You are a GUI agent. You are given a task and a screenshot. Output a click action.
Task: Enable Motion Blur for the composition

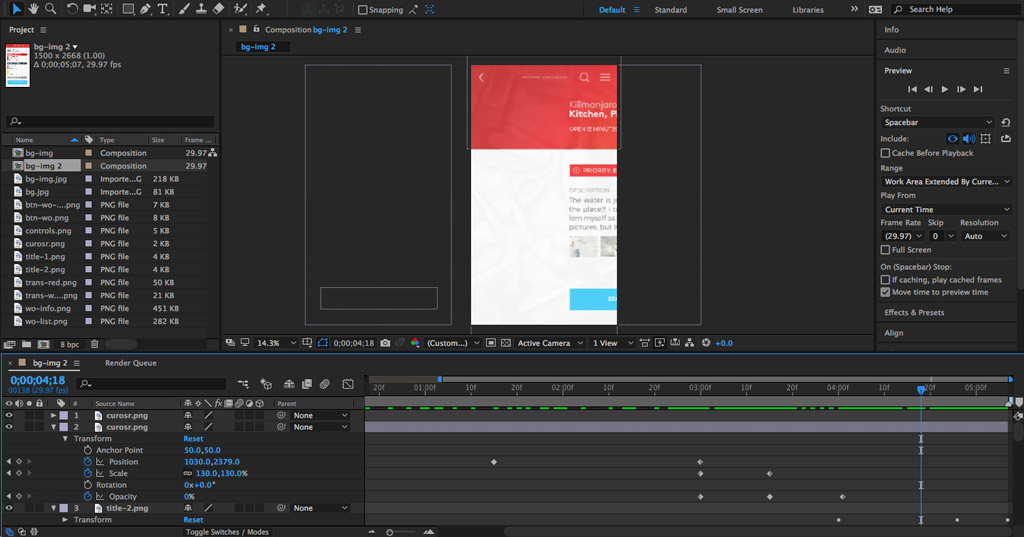(325, 384)
